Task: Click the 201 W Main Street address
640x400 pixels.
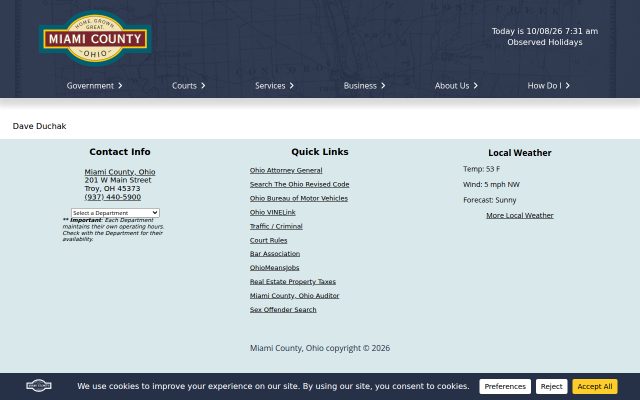Action: click(x=118, y=180)
